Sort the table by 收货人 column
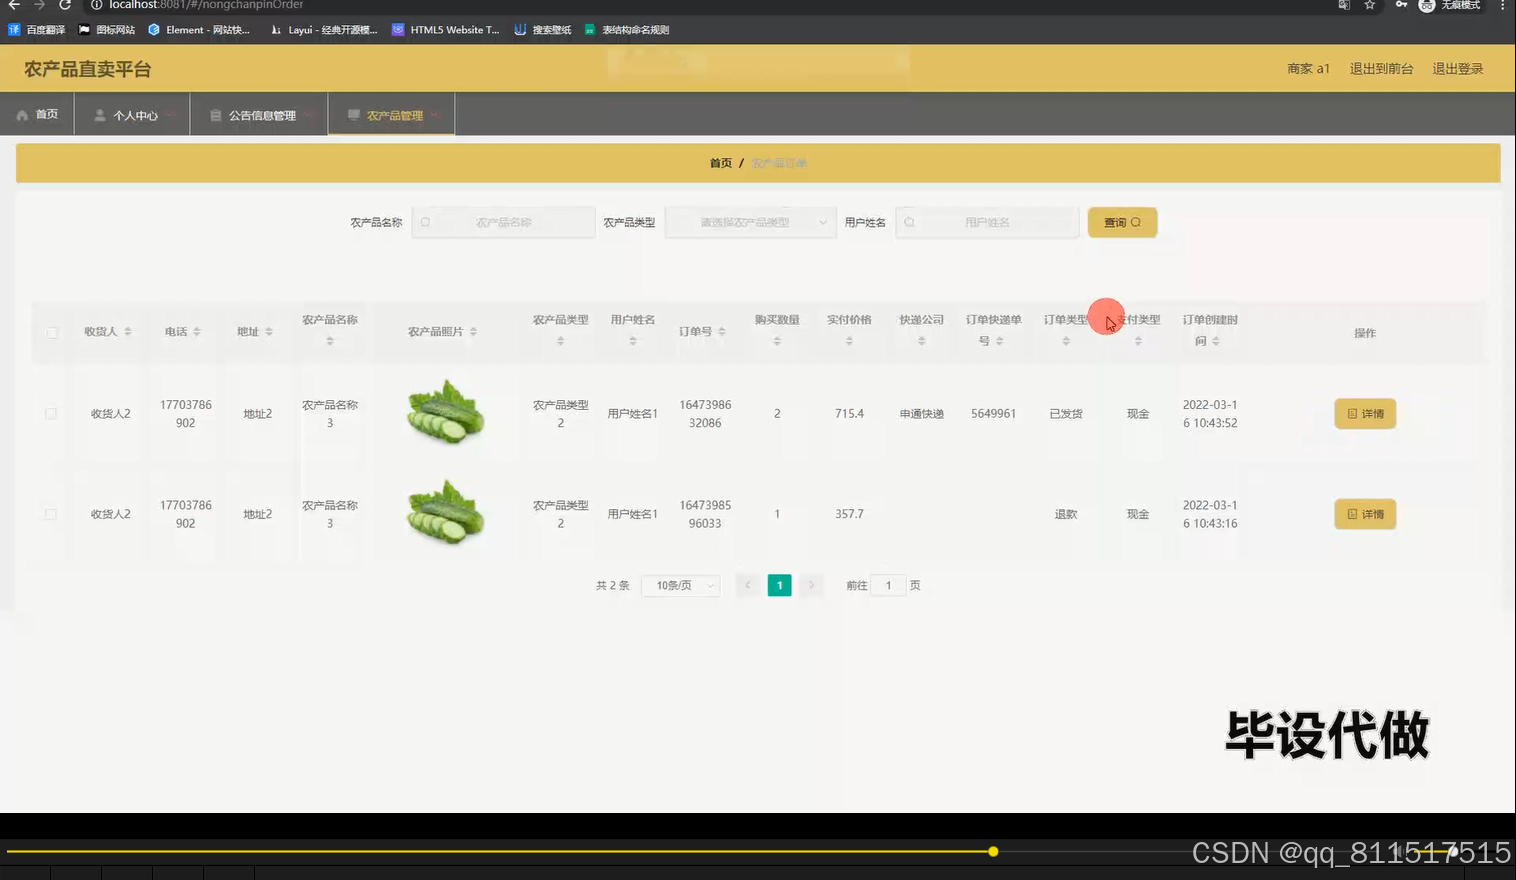 click(128, 332)
